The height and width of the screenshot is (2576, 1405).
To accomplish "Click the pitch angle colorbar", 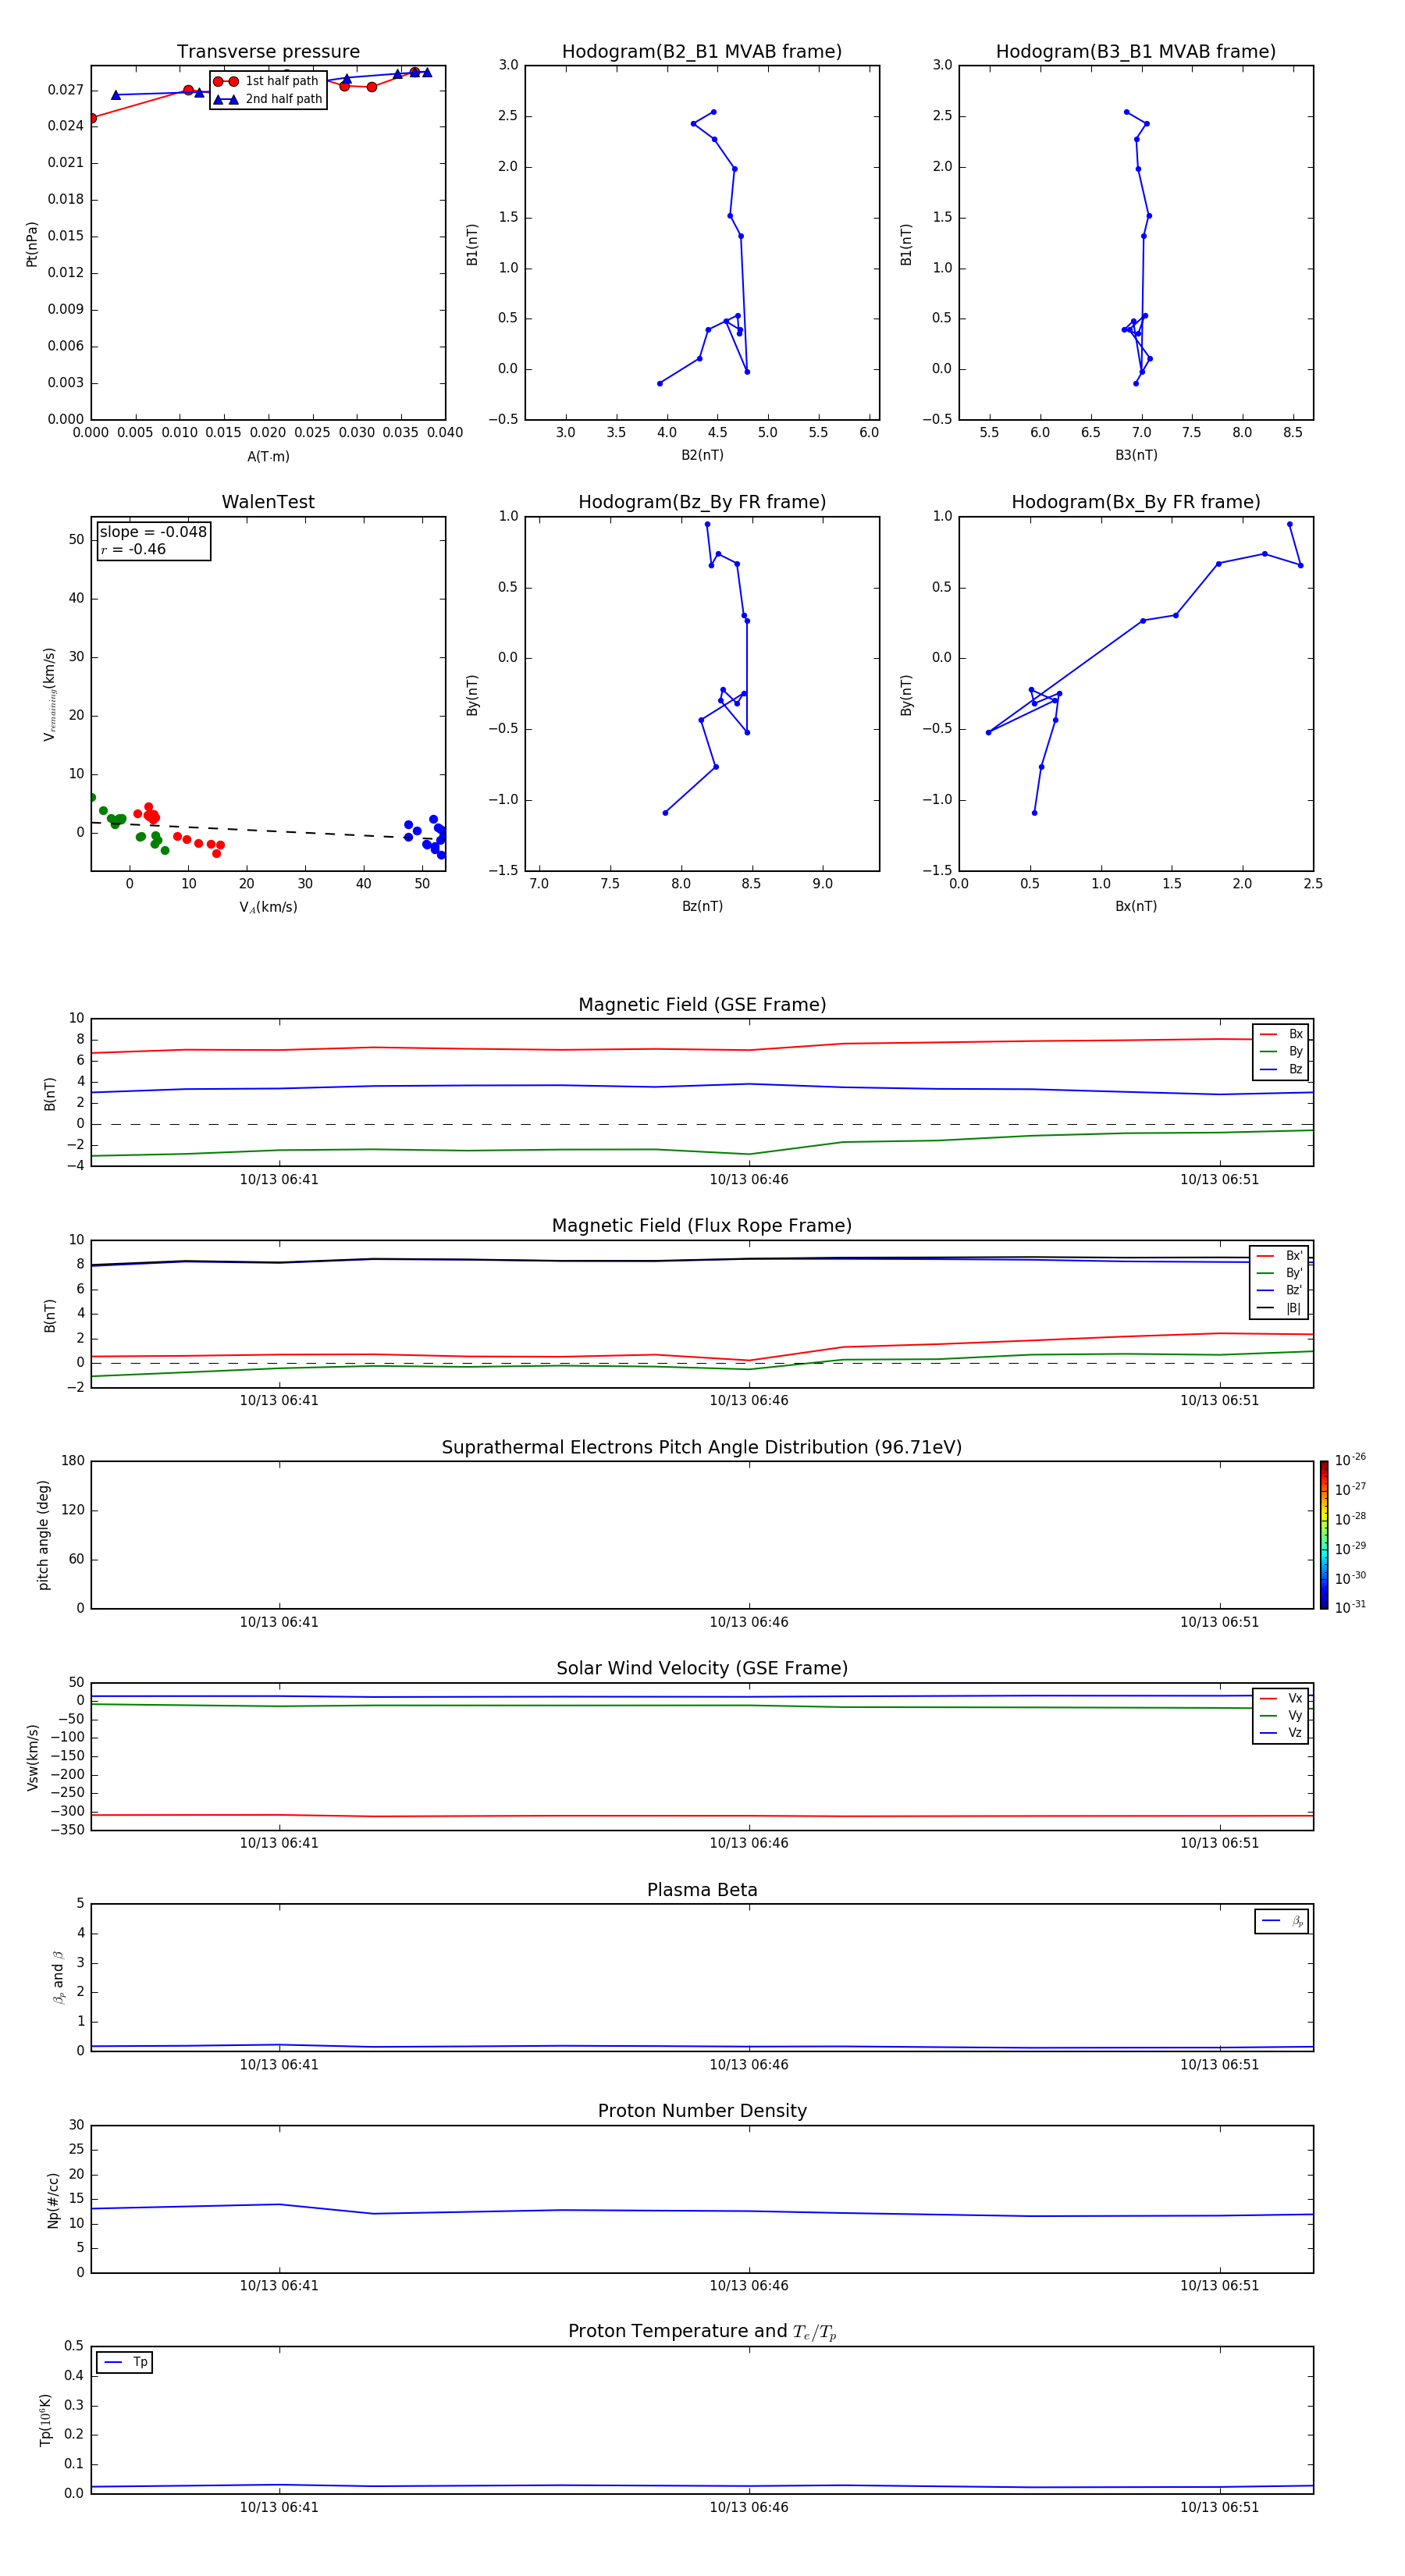I will 1324,1535.
